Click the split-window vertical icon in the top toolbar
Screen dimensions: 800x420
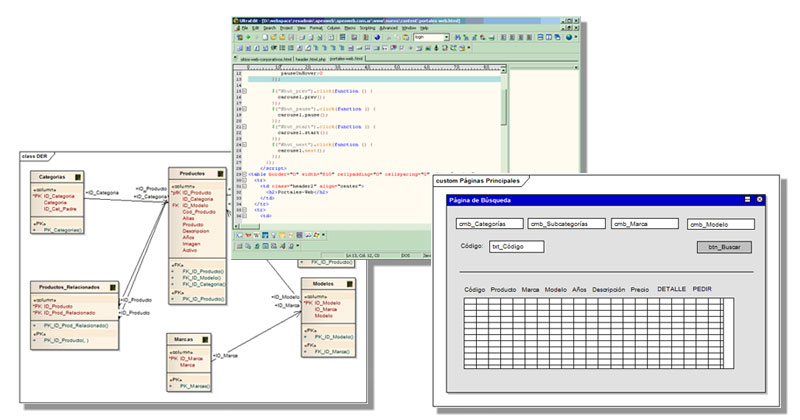point(549,37)
